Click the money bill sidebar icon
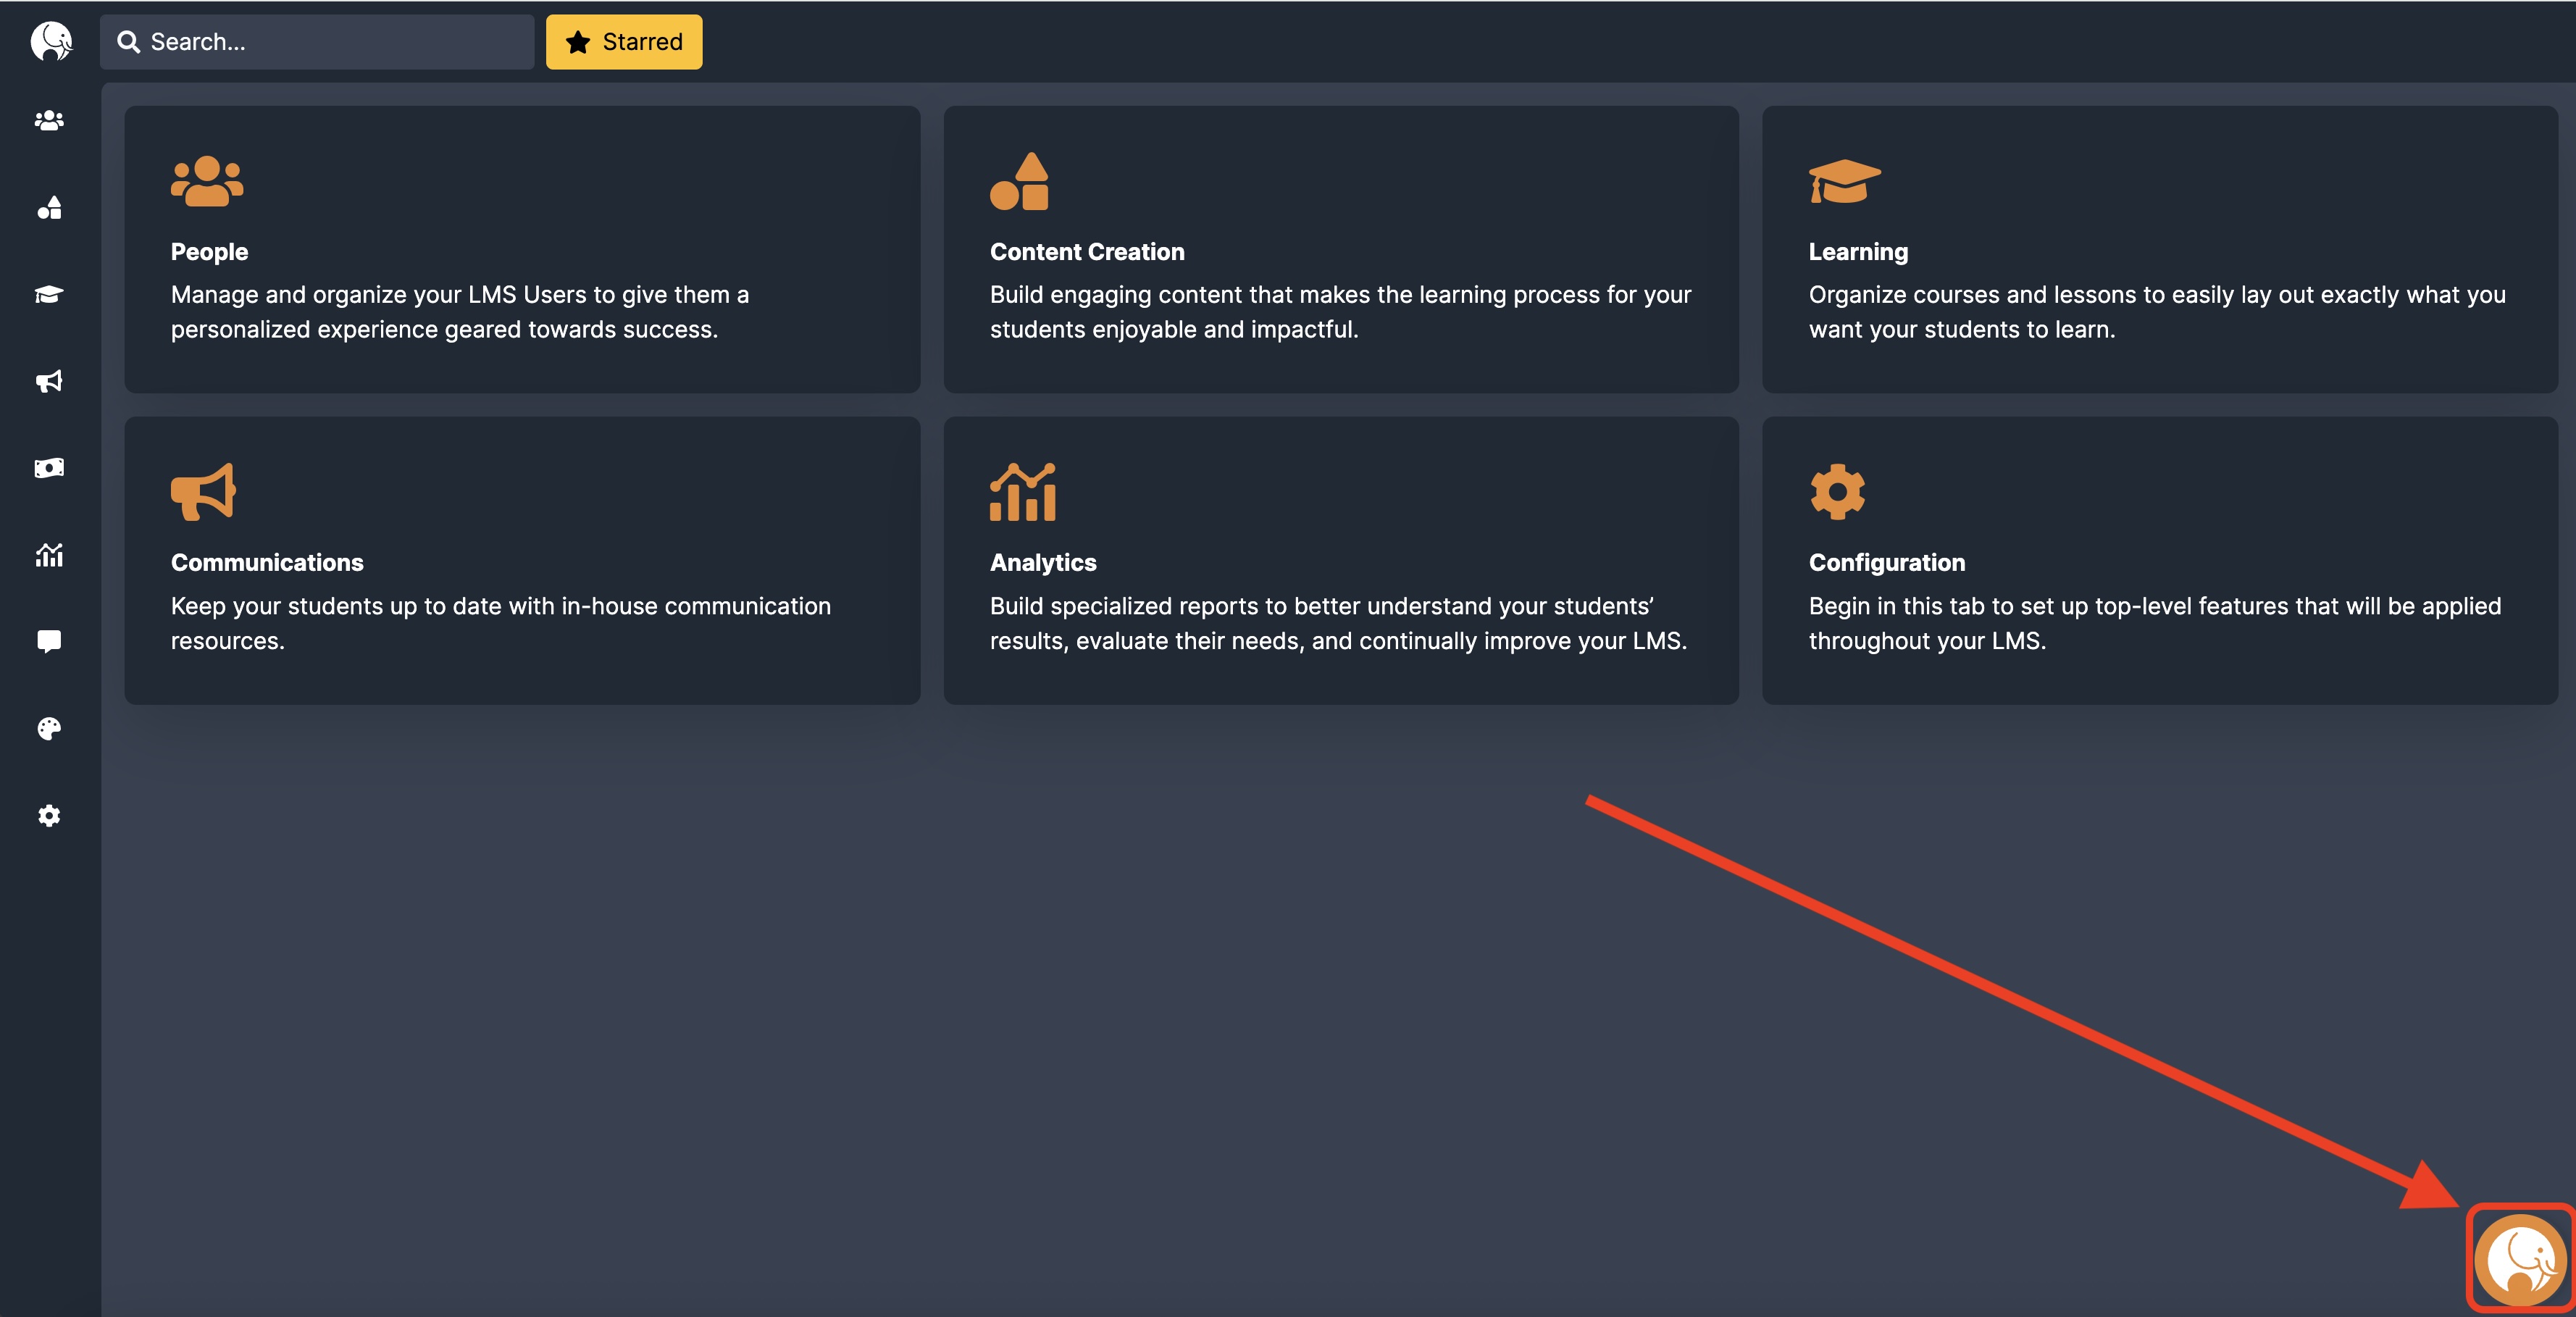The height and width of the screenshot is (1317, 2576). tap(49, 468)
